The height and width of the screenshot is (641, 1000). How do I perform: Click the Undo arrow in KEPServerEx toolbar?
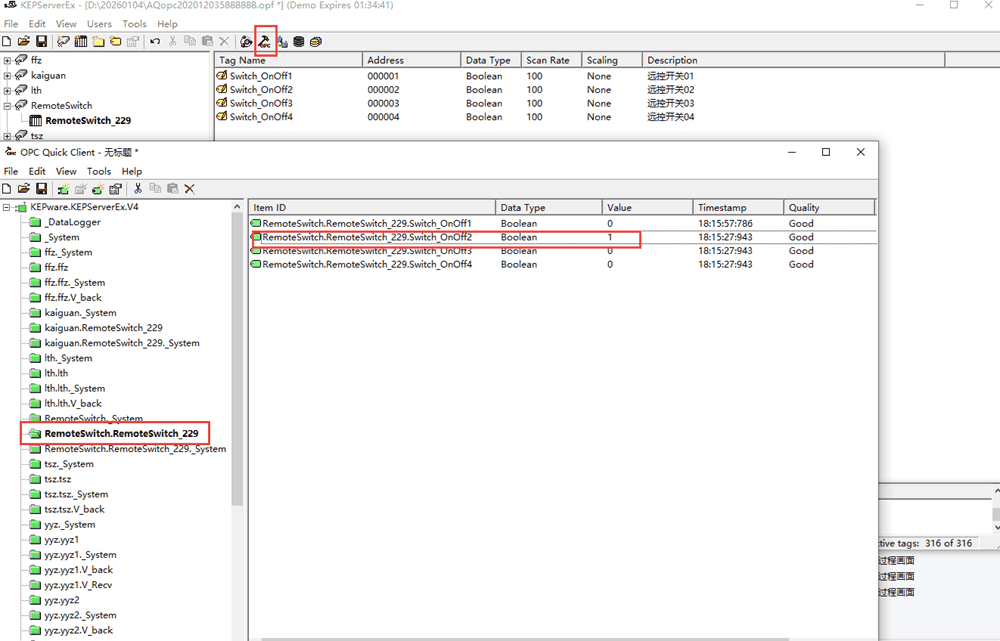(155, 41)
